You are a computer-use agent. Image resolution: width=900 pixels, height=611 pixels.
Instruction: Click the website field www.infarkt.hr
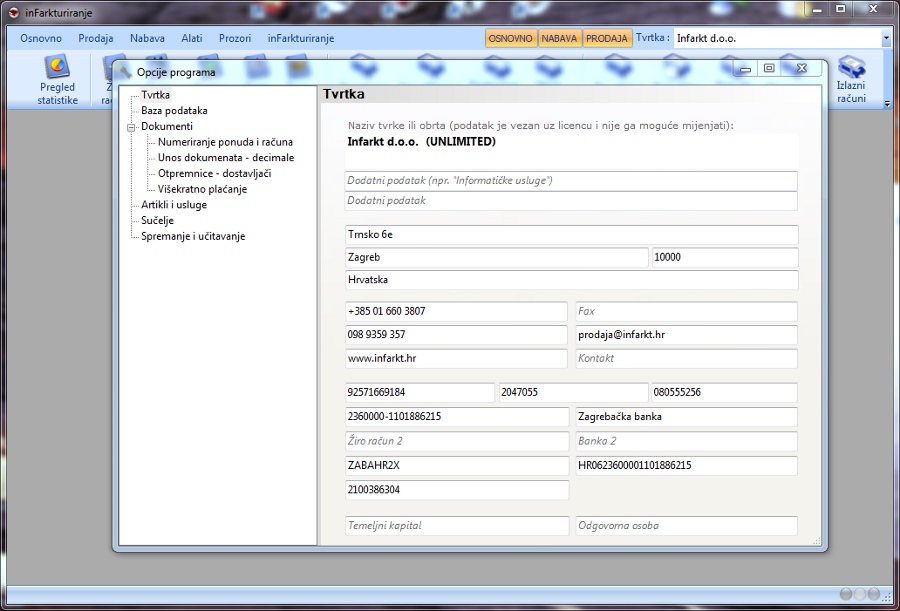point(456,358)
